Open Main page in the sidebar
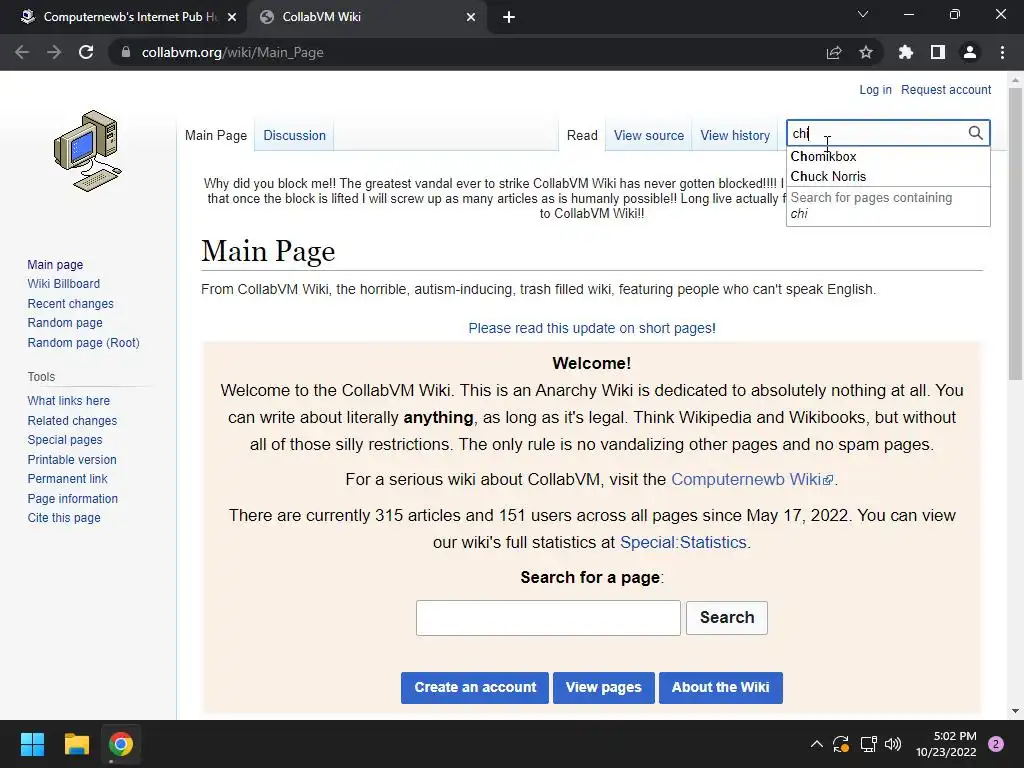This screenshot has width=1024, height=768. point(55,264)
